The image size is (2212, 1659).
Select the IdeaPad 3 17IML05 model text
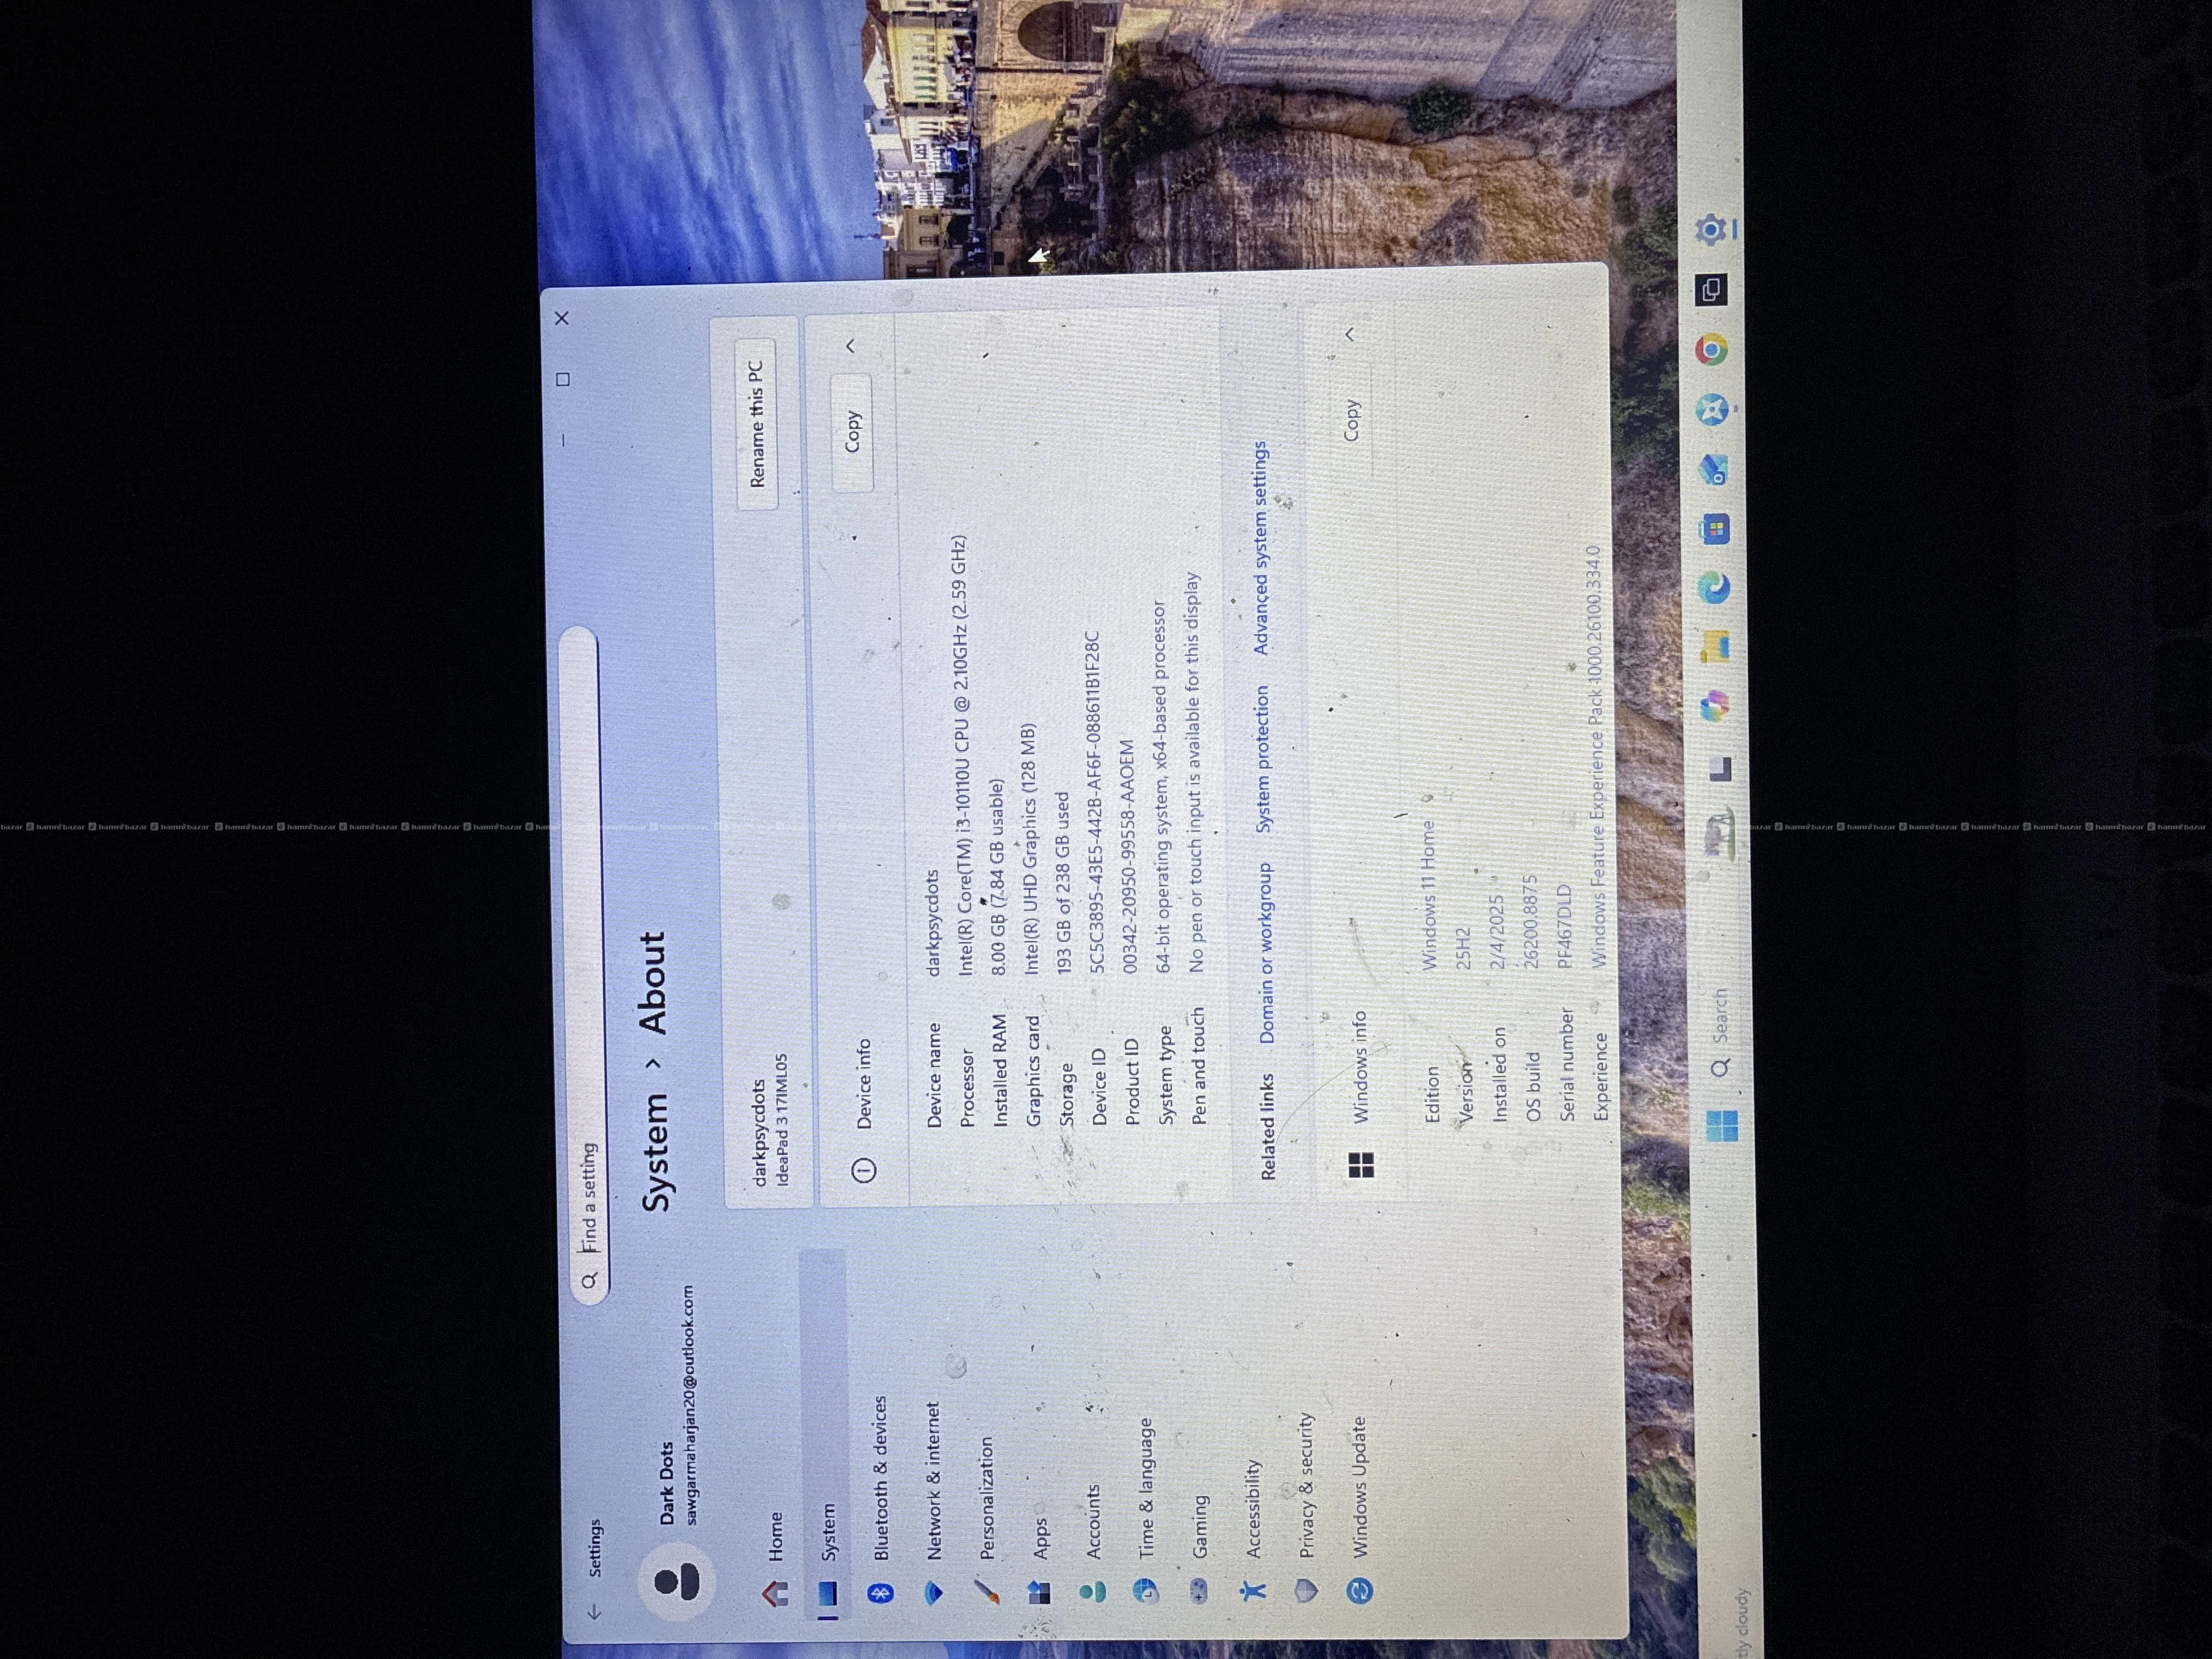coord(781,1119)
